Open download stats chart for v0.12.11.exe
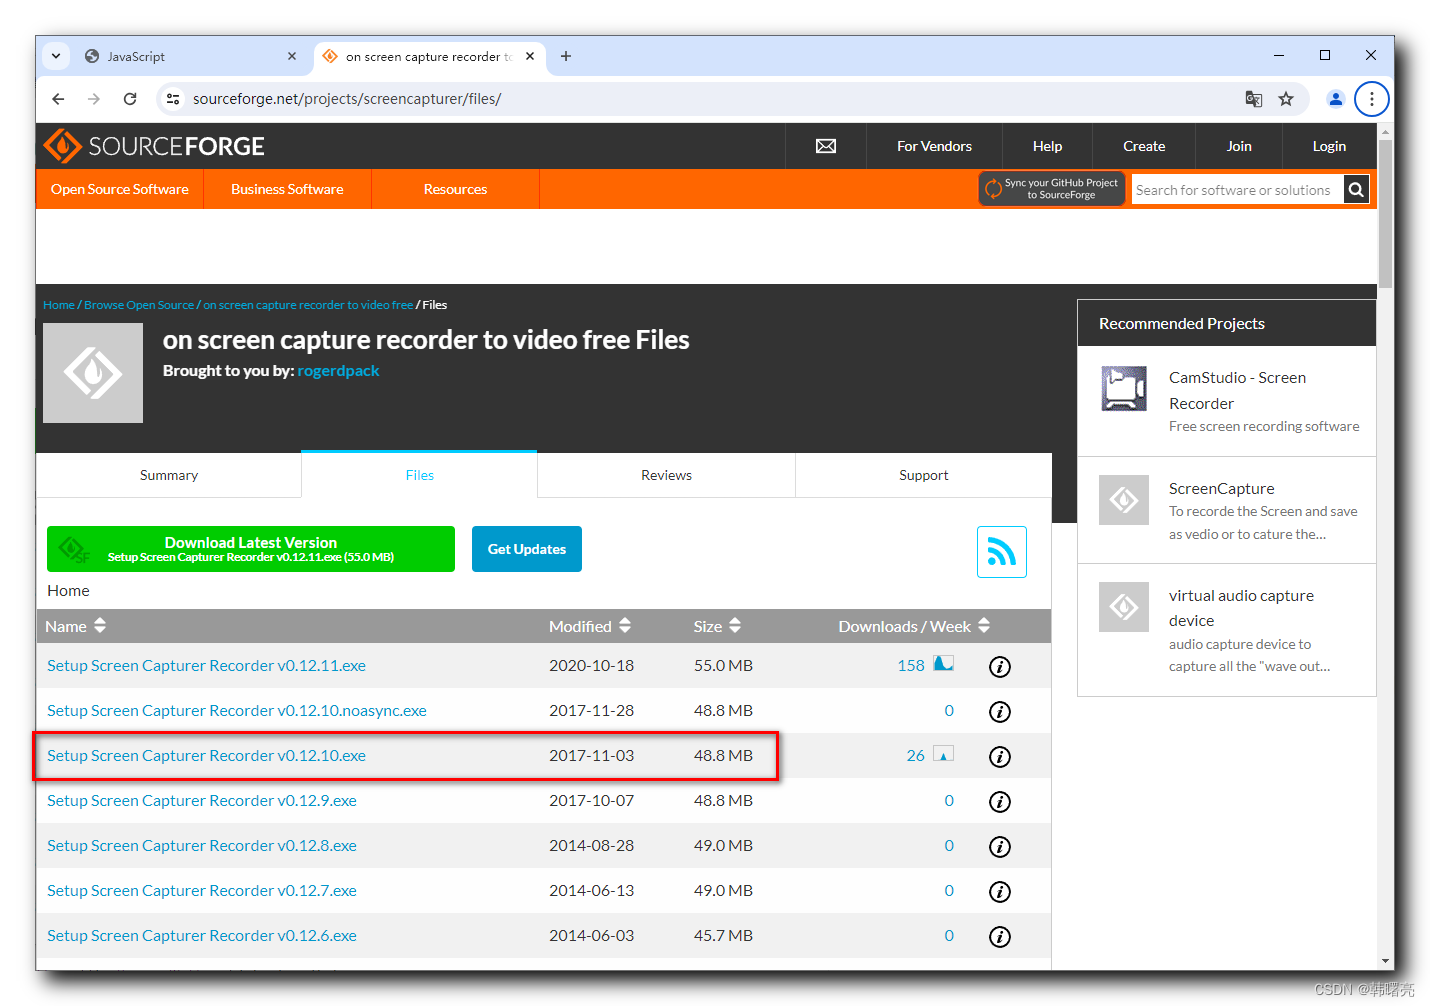Image resolution: width=1430 pixels, height=1006 pixels. (x=943, y=663)
